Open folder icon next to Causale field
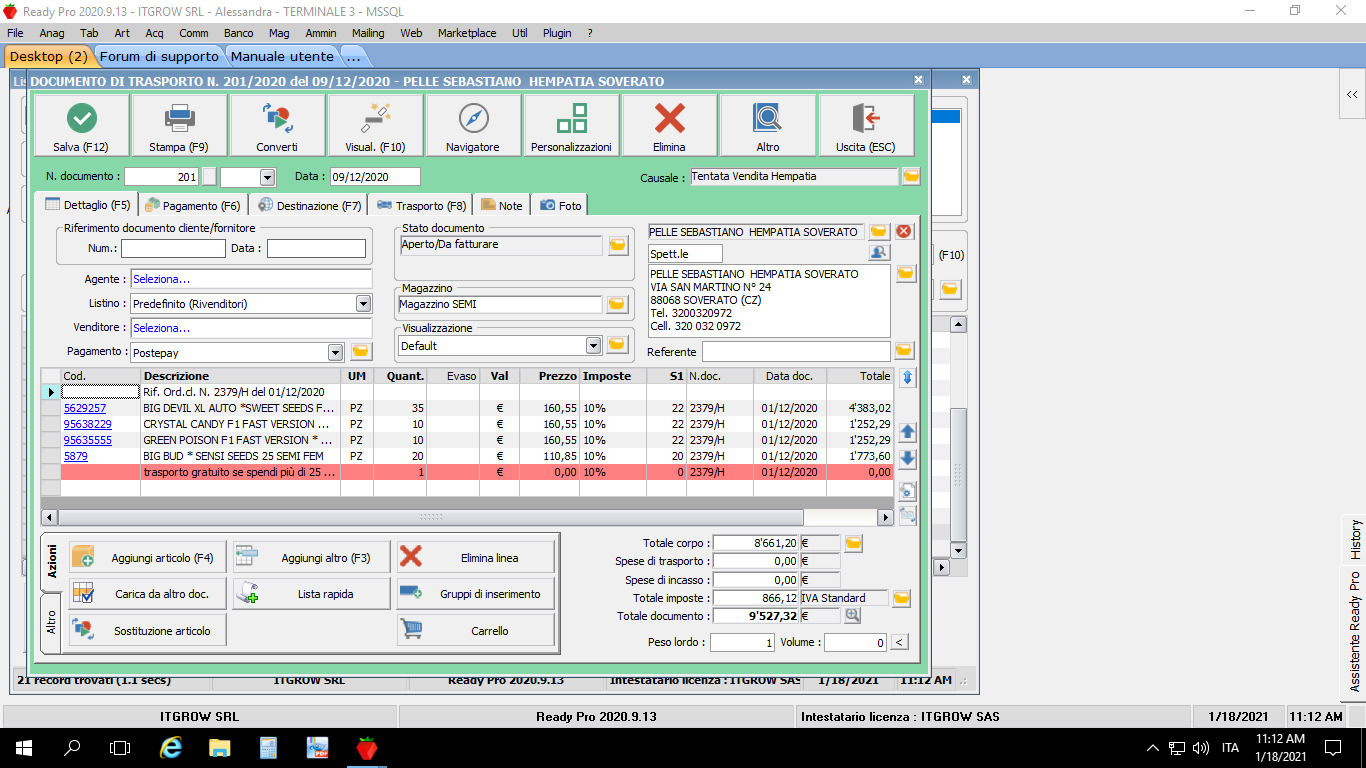 pyautogui.click(x=911, y=176)
